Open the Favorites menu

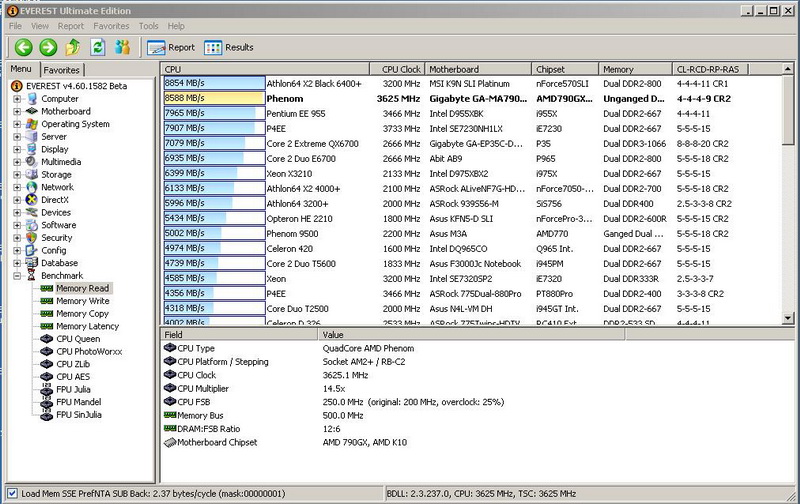pos(111,26)
